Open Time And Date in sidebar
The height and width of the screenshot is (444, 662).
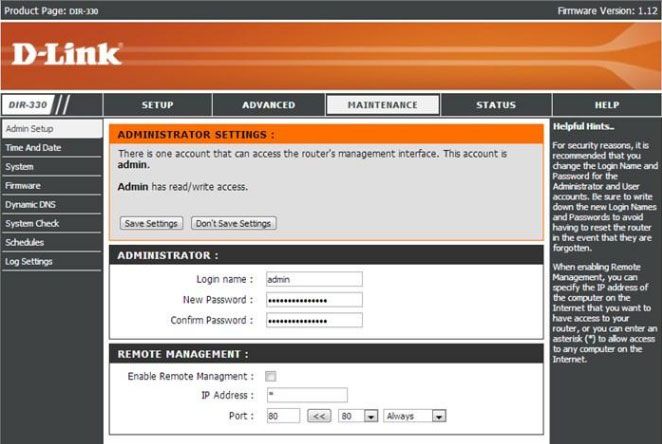click(x=34, y=148)
